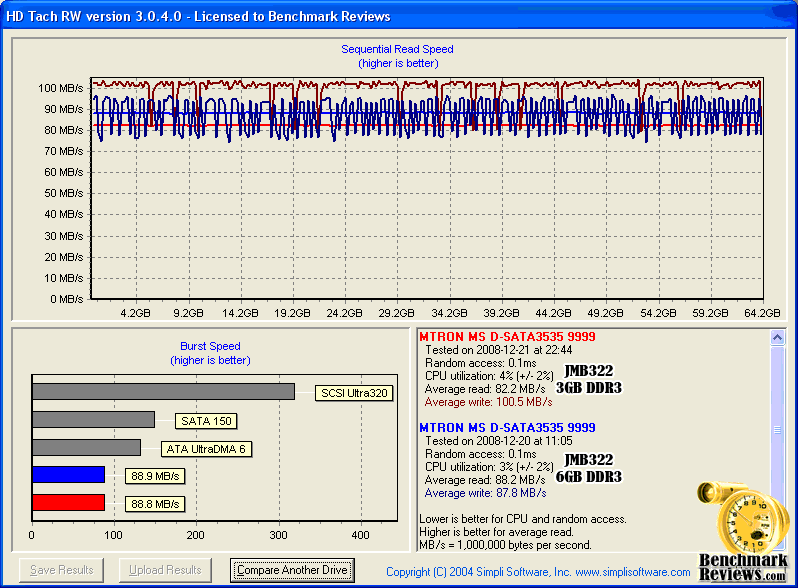Click the Average write: 100.5 MB/s line
Image resolution: width=798 pixels, height=588 pixels.
(489, 402)
